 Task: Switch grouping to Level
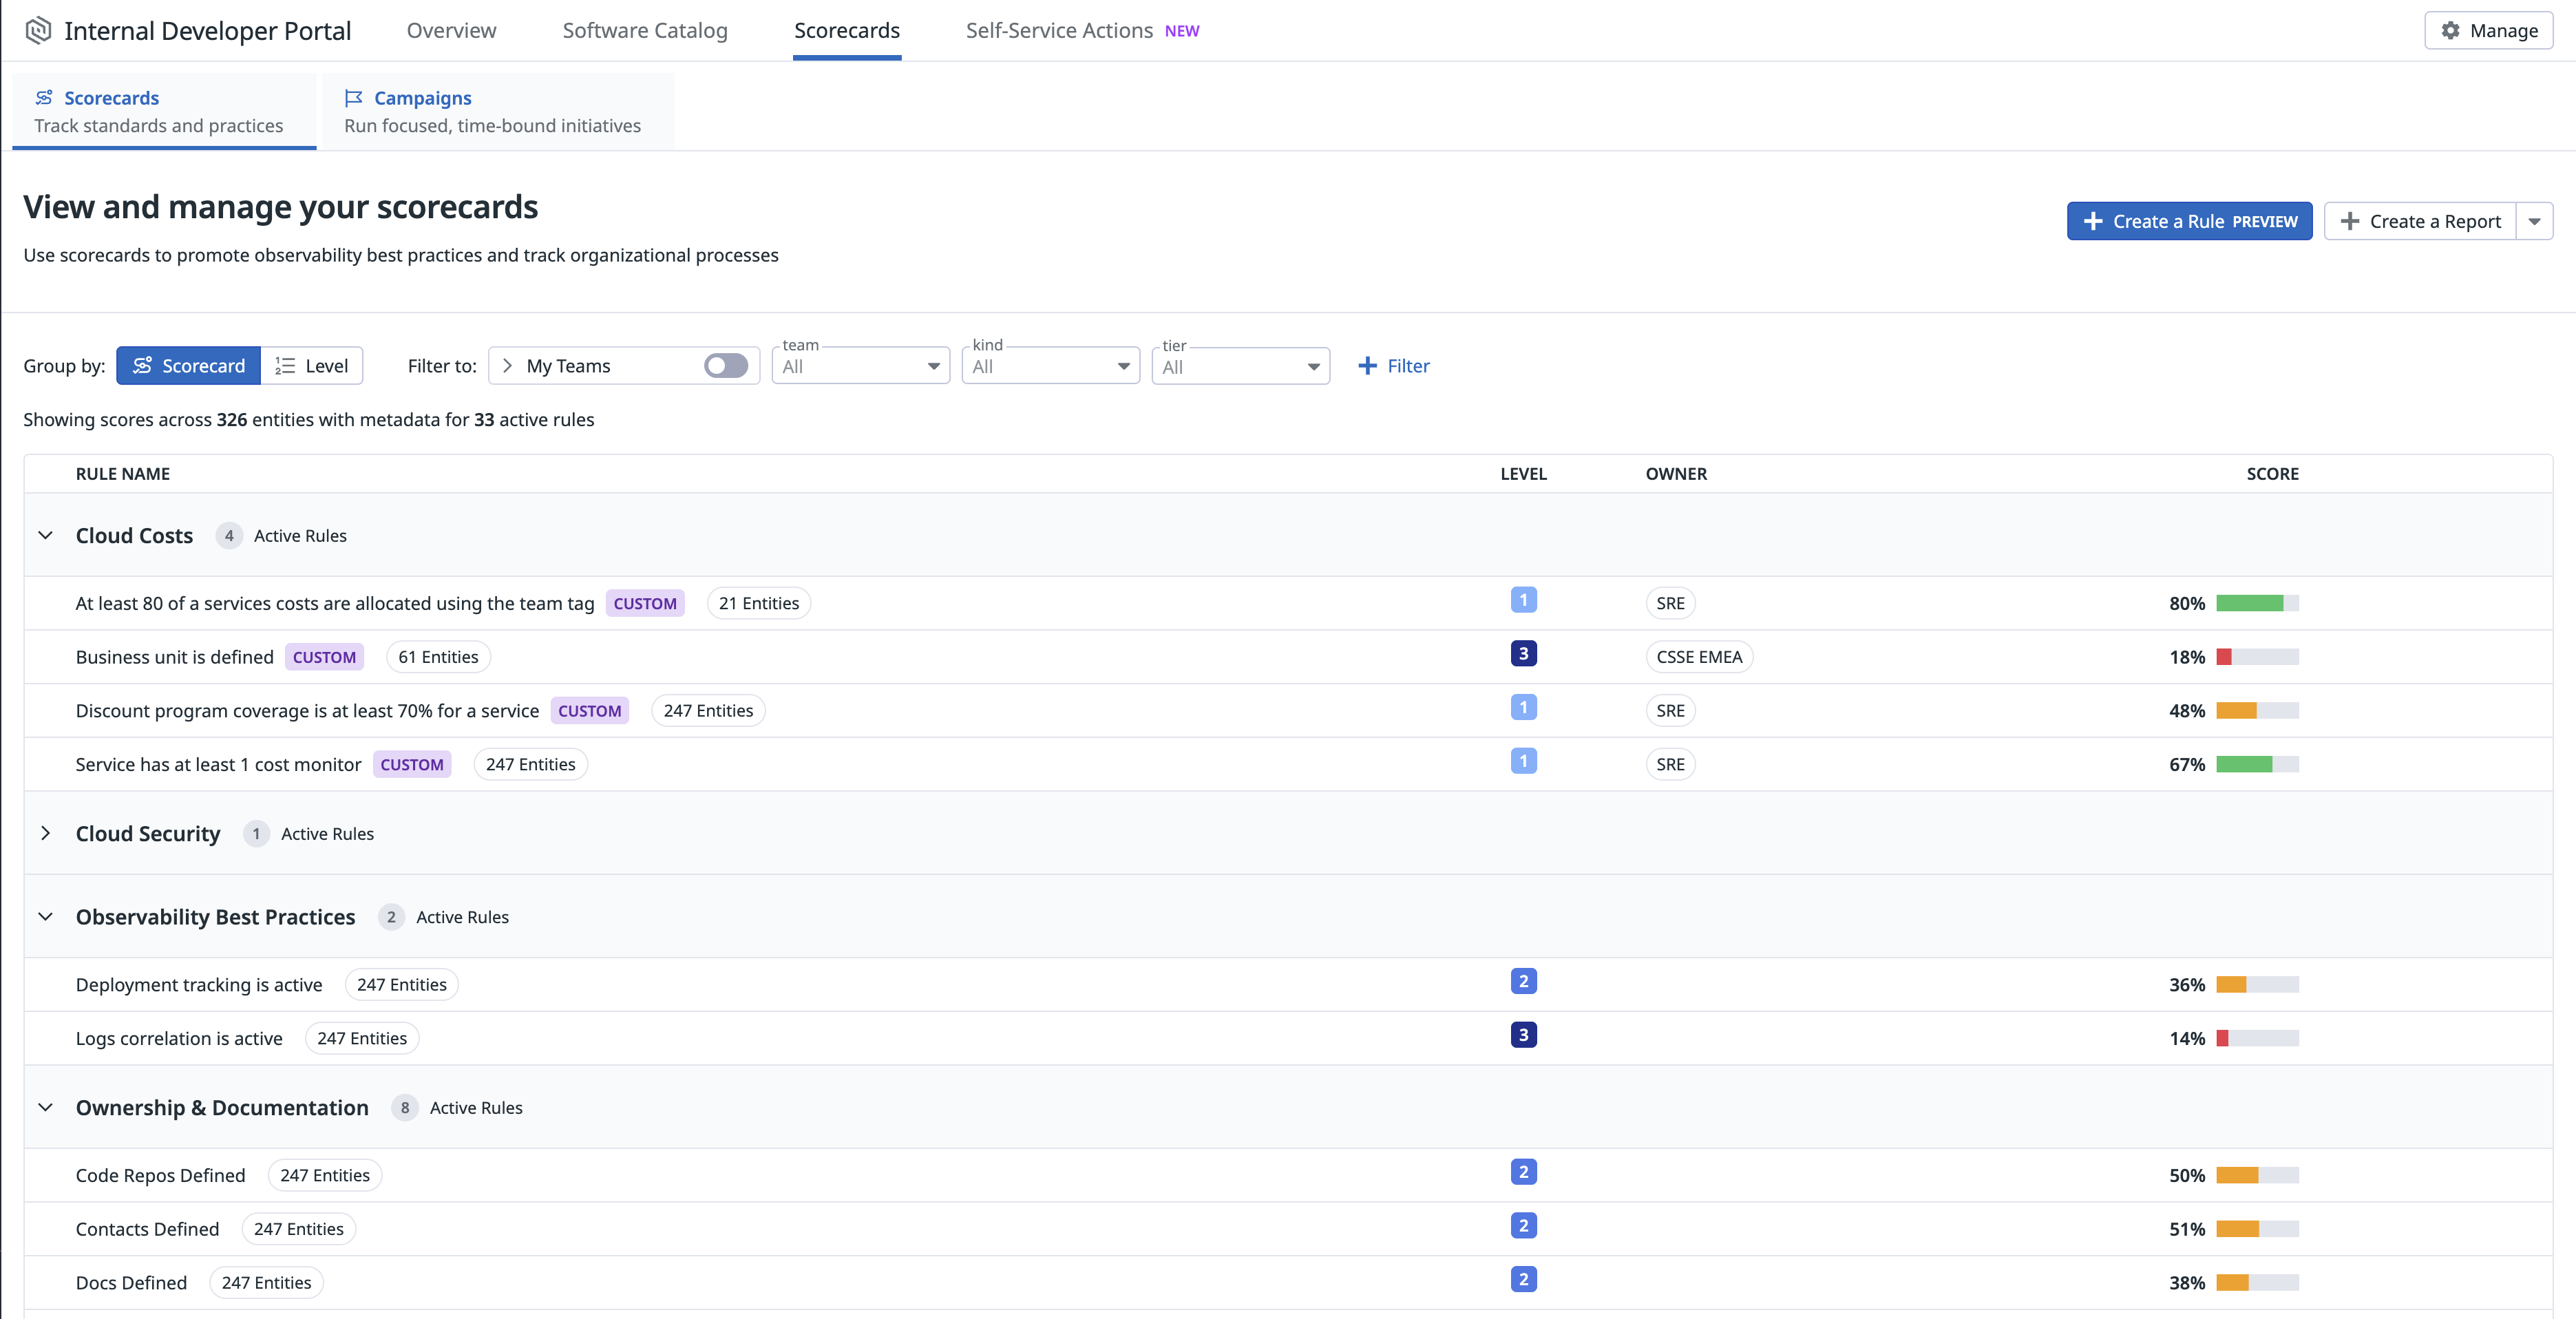pyautogui.click(x=312, y=366)
